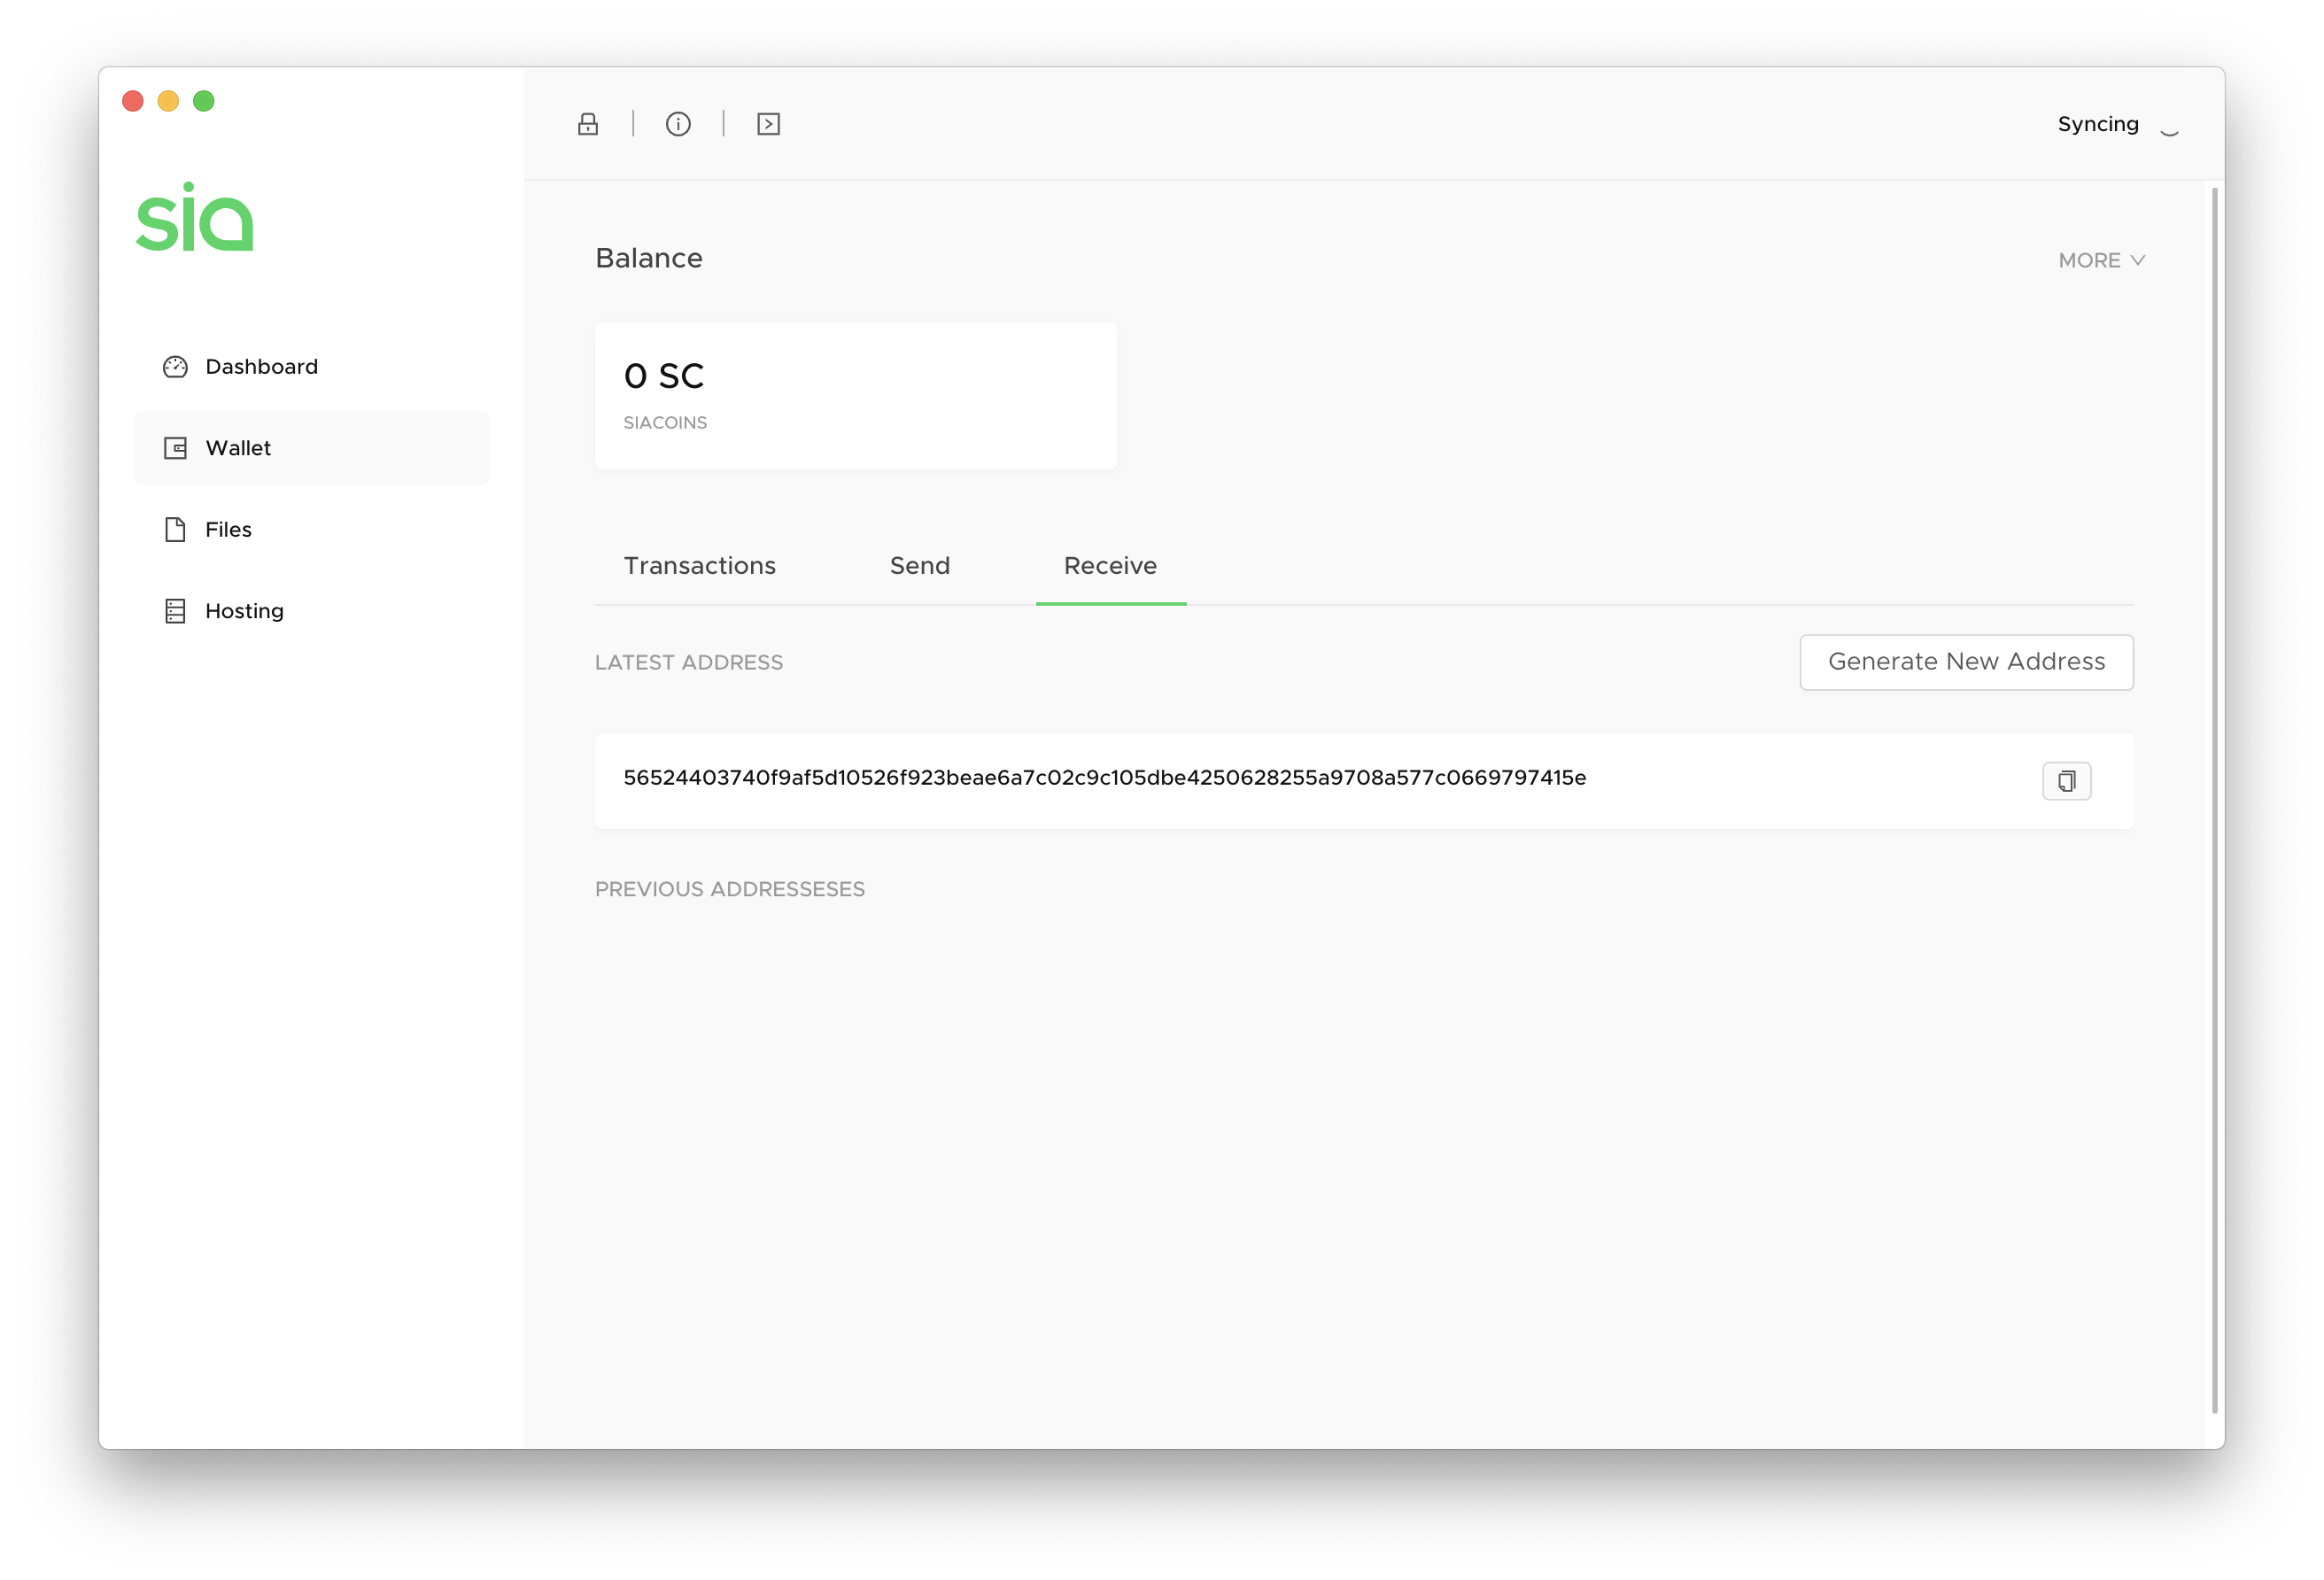Click the vertical scrollbar on the right
The width and height of the screenshot is (2324, 1580).
point(2215,800)
